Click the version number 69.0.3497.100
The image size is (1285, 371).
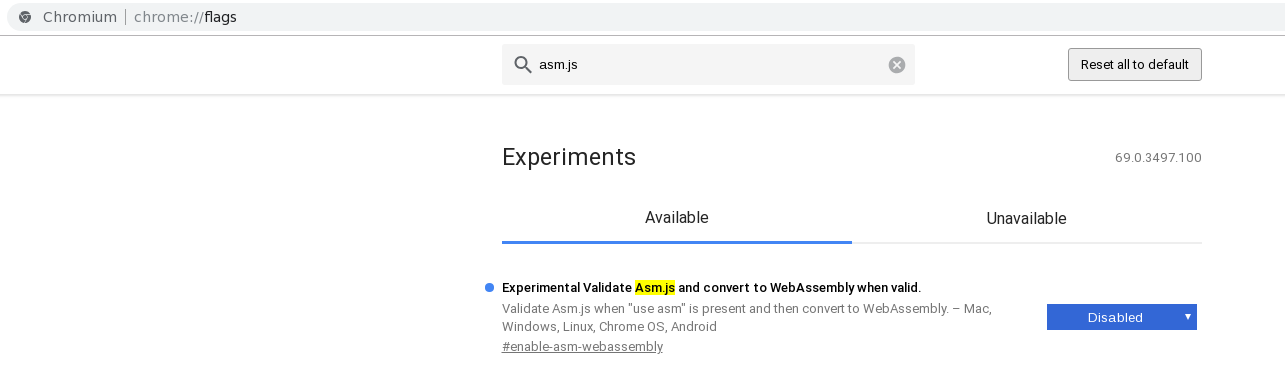tap(1158, 158)
